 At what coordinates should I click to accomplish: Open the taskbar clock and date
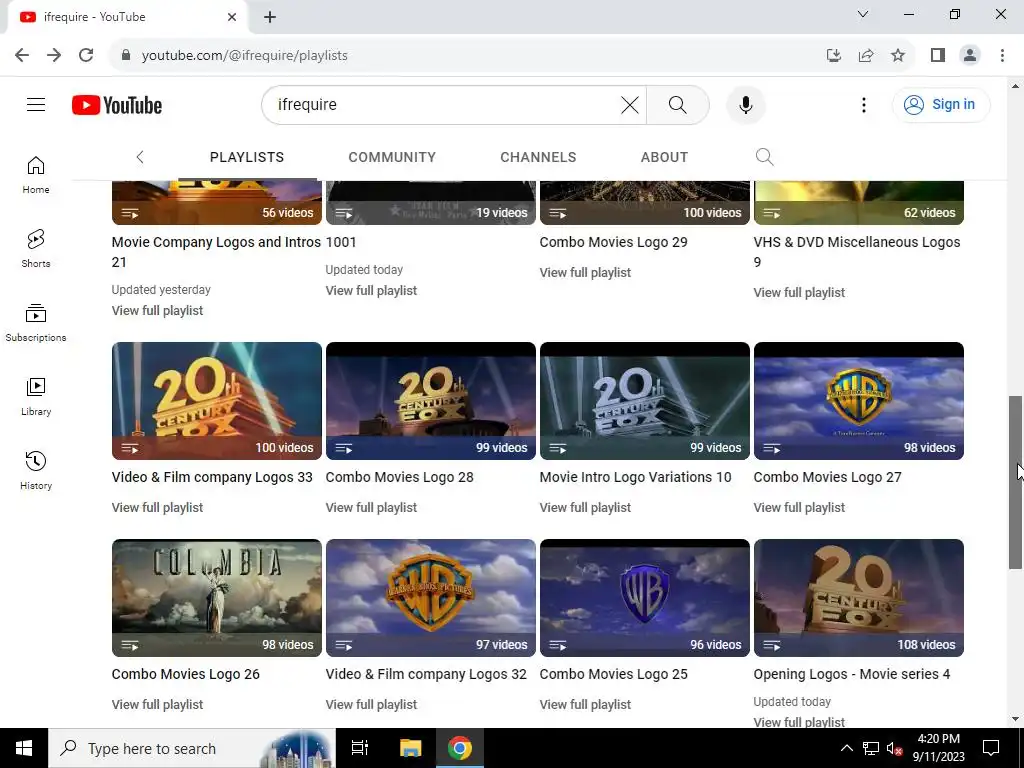pos(938,748)
